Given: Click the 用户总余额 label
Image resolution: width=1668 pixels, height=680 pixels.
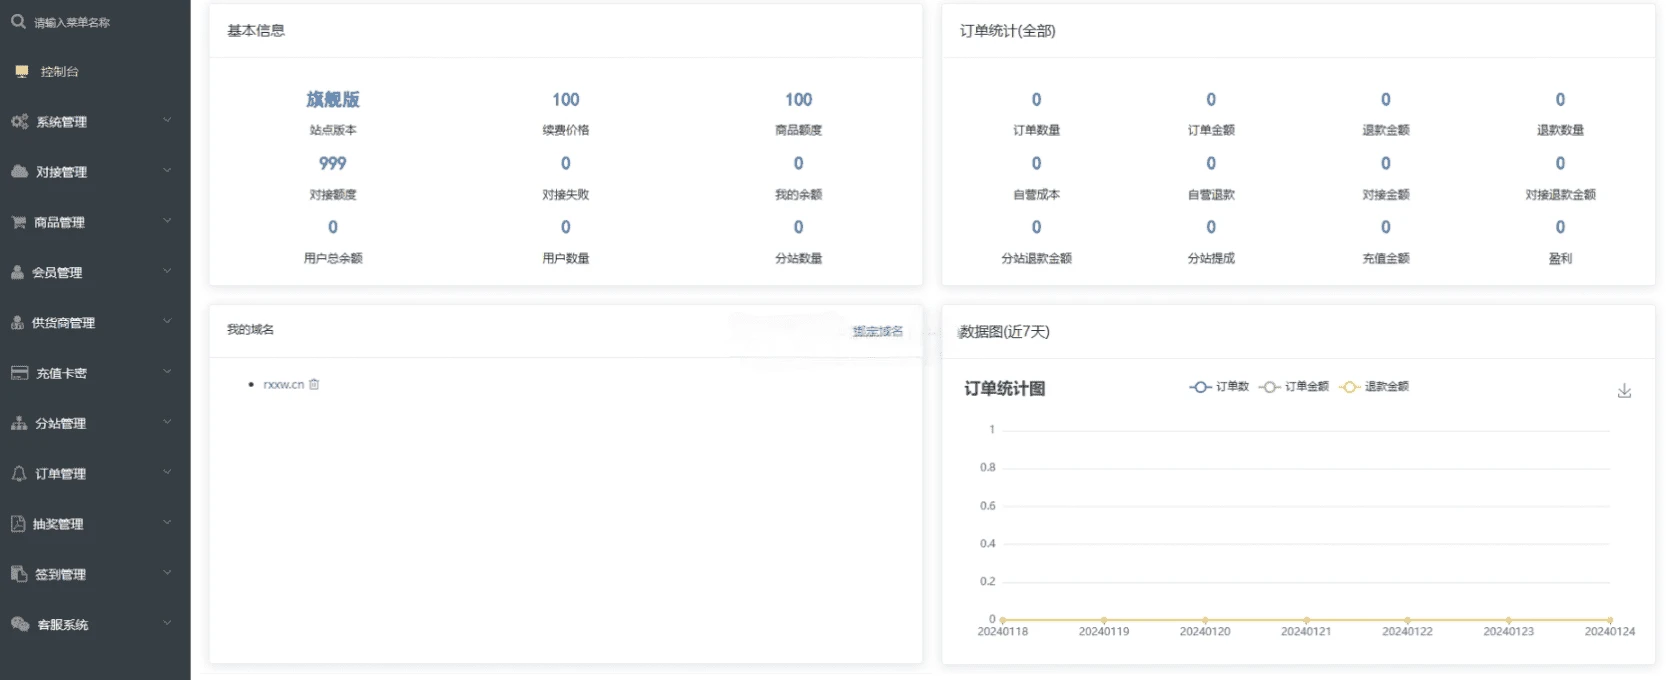Looking at the screenshot, I should [x=333, y=258].
